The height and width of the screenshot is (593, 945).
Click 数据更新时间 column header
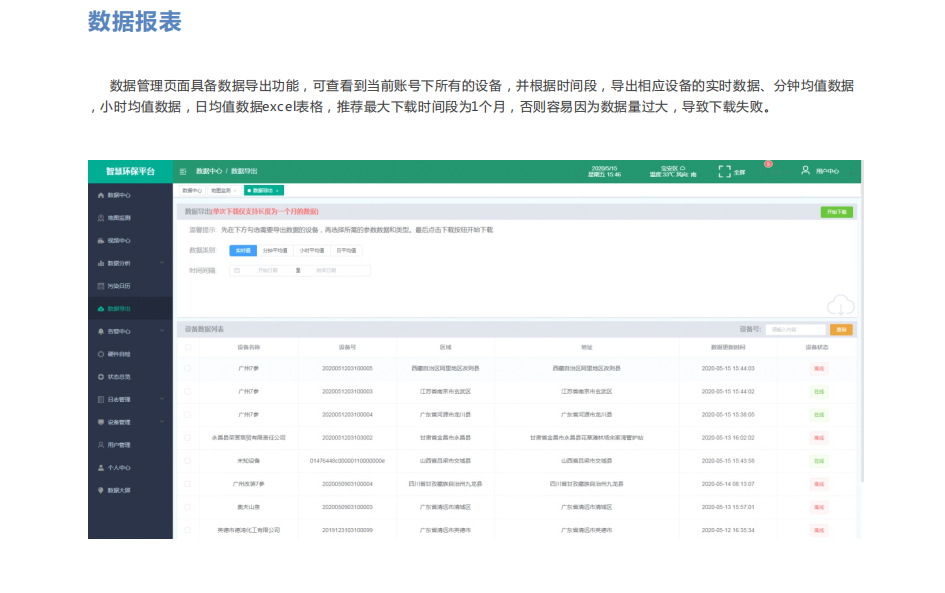728,347
